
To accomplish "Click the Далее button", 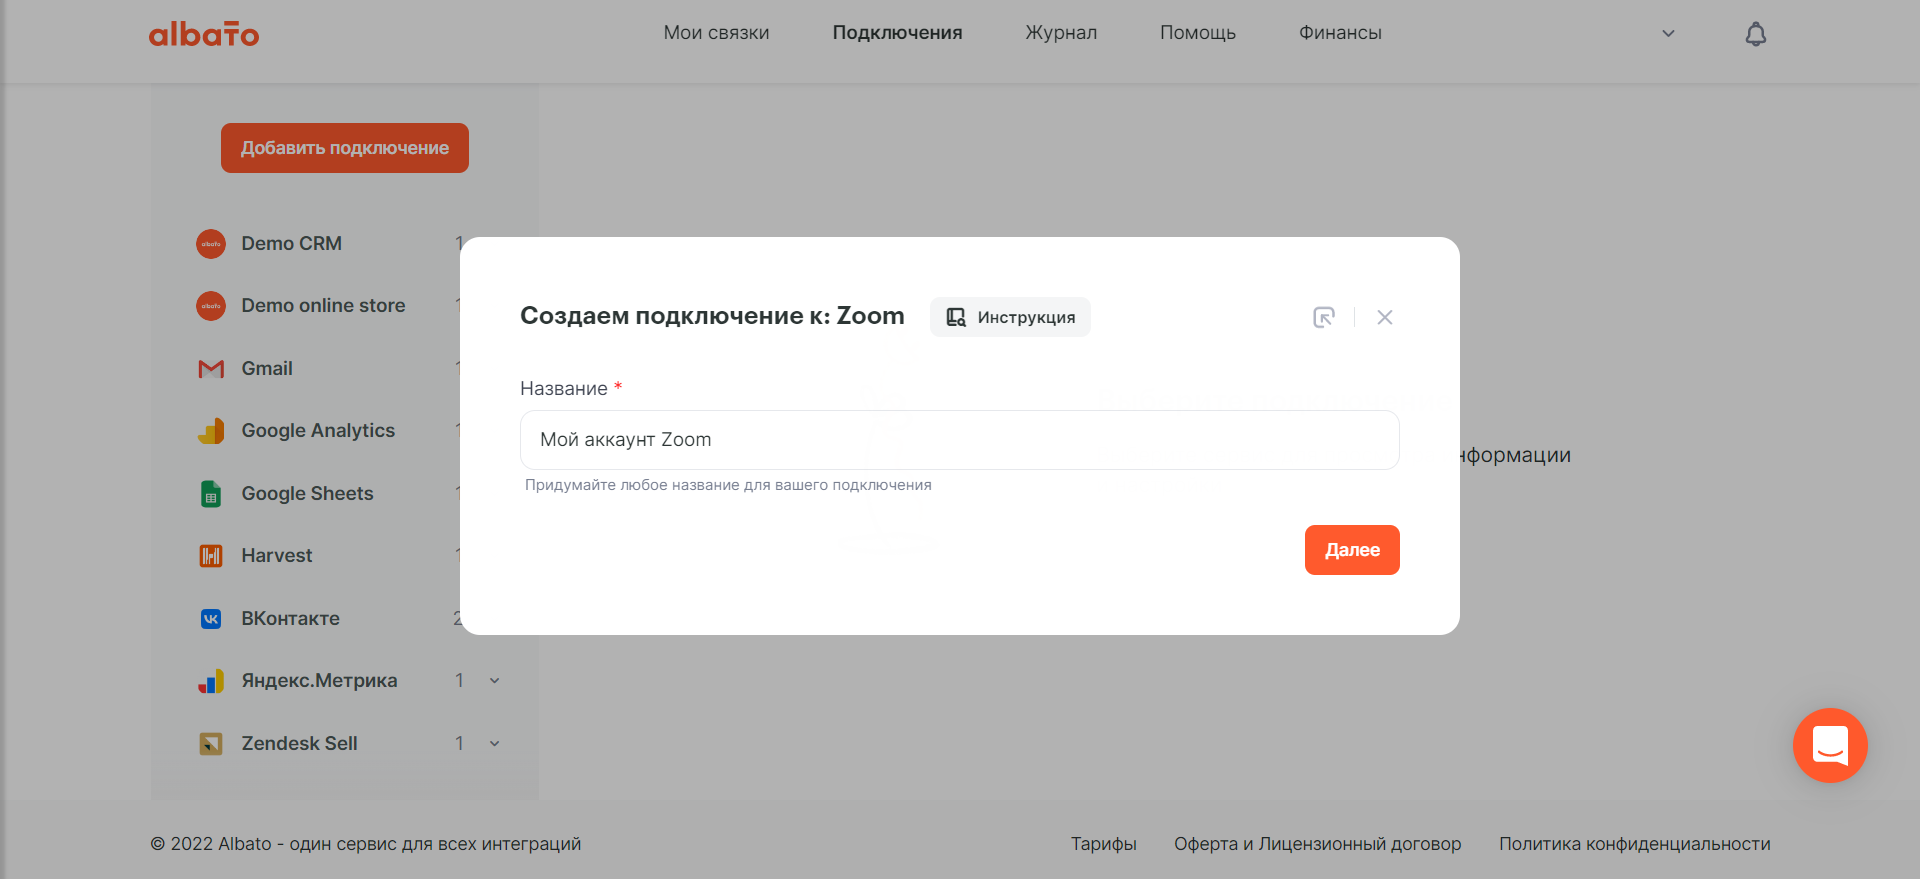I will (1352, 550).
